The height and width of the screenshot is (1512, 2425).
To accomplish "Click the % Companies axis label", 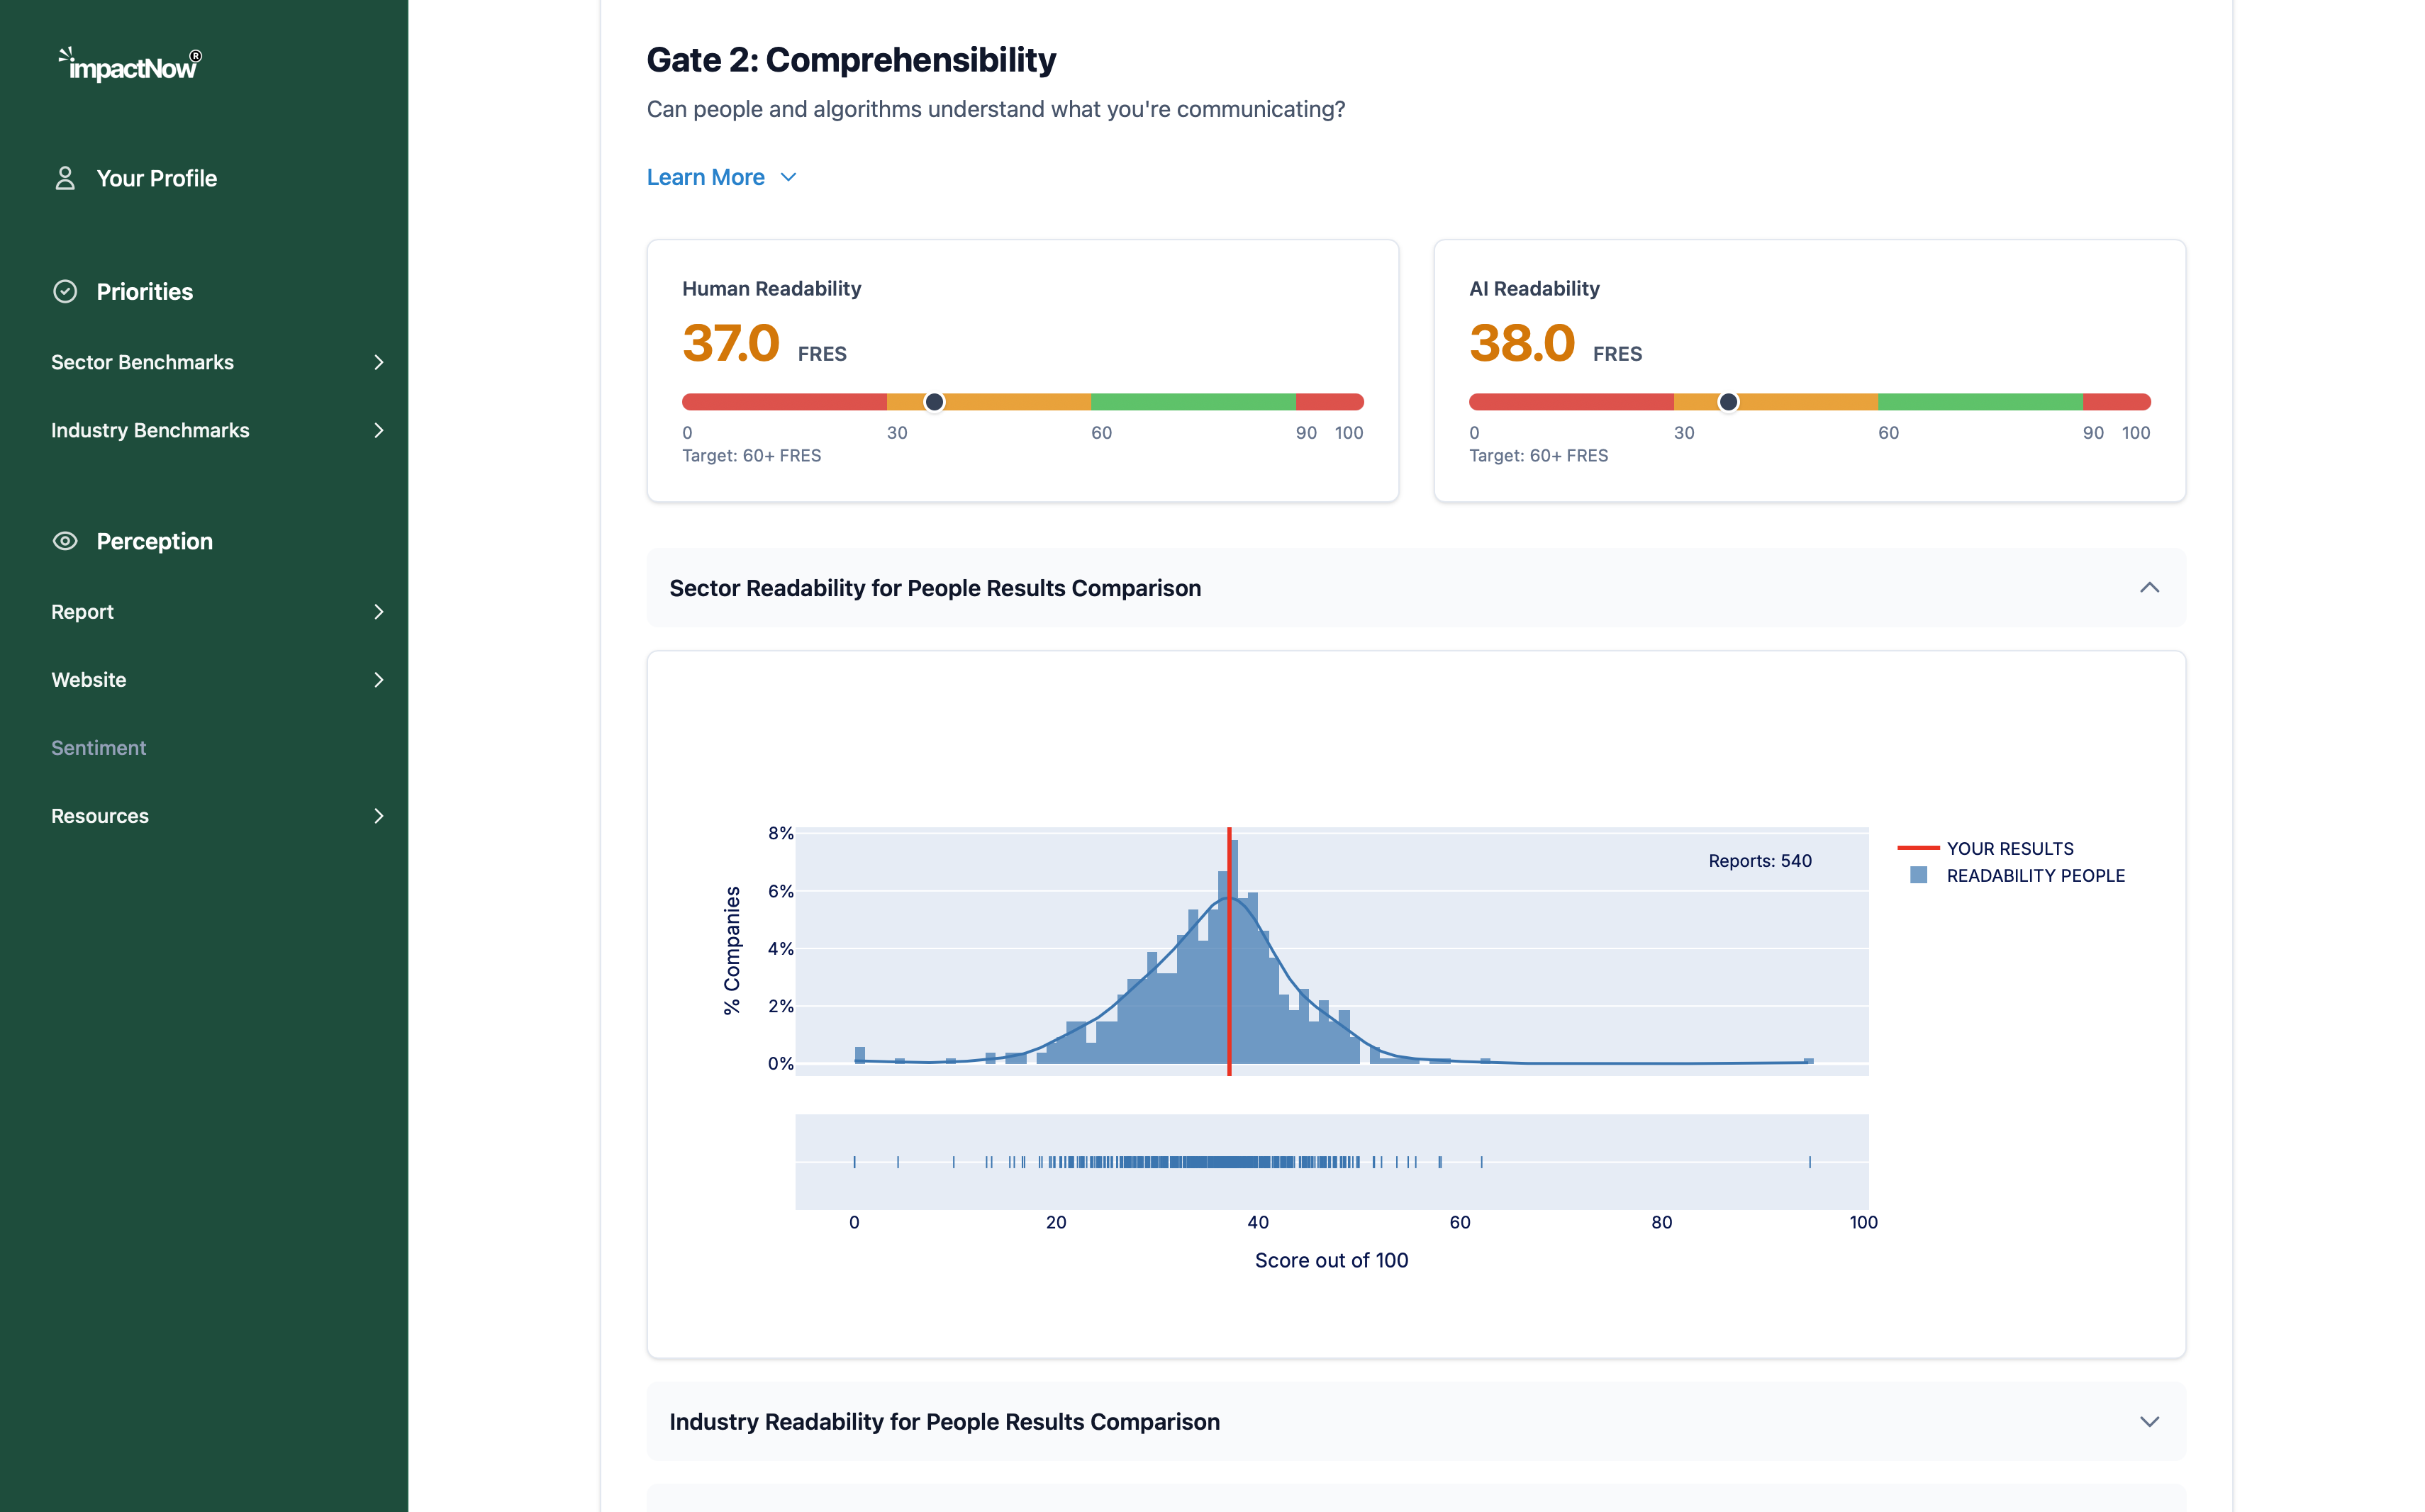I will (732, 950).
